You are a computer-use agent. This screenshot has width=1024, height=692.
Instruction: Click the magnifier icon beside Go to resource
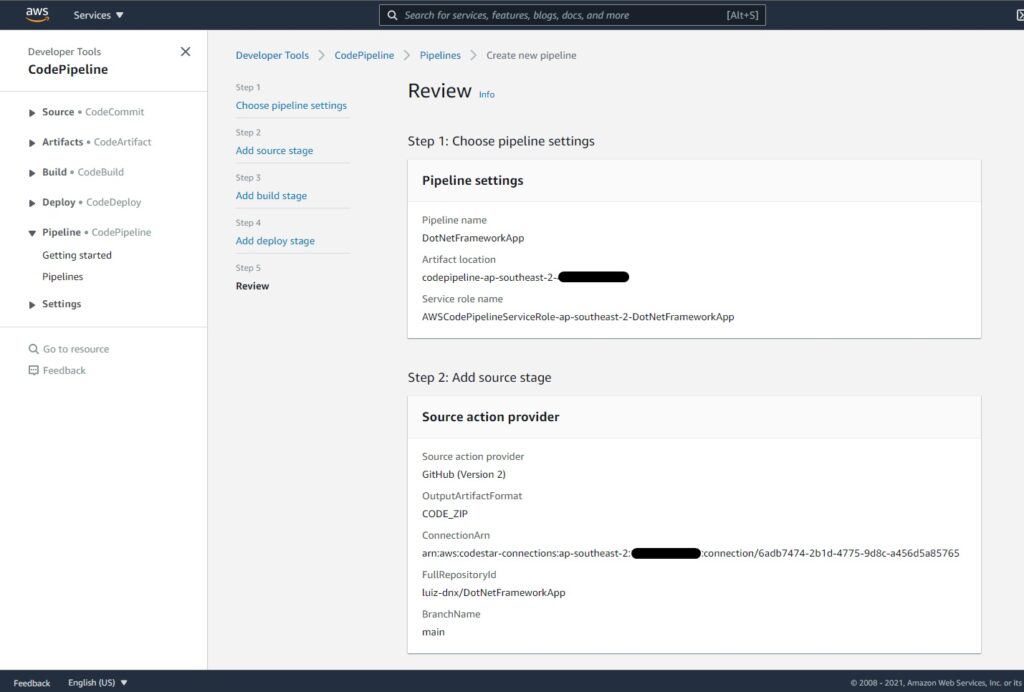point(34,348)
